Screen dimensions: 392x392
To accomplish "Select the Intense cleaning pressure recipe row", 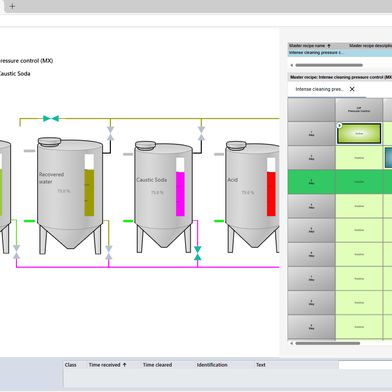I will coord(340,53).
